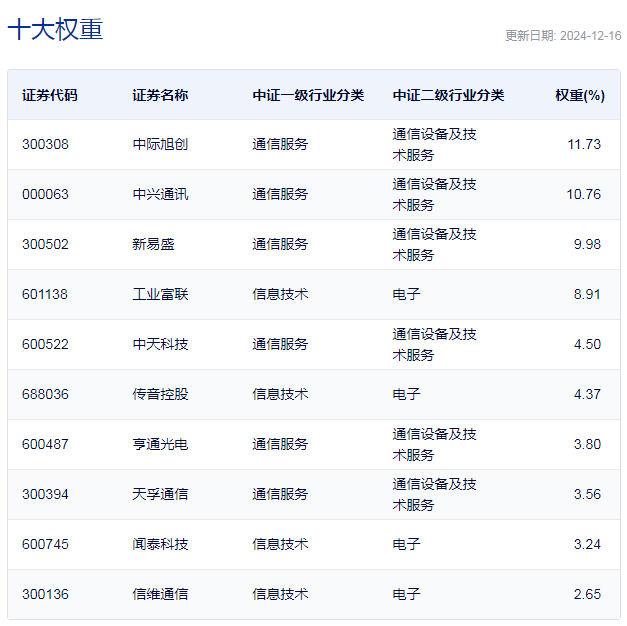This screenshot has height=626, width=627.
Task: Click the update date 2024-12-16
Action: click(590, 36)
